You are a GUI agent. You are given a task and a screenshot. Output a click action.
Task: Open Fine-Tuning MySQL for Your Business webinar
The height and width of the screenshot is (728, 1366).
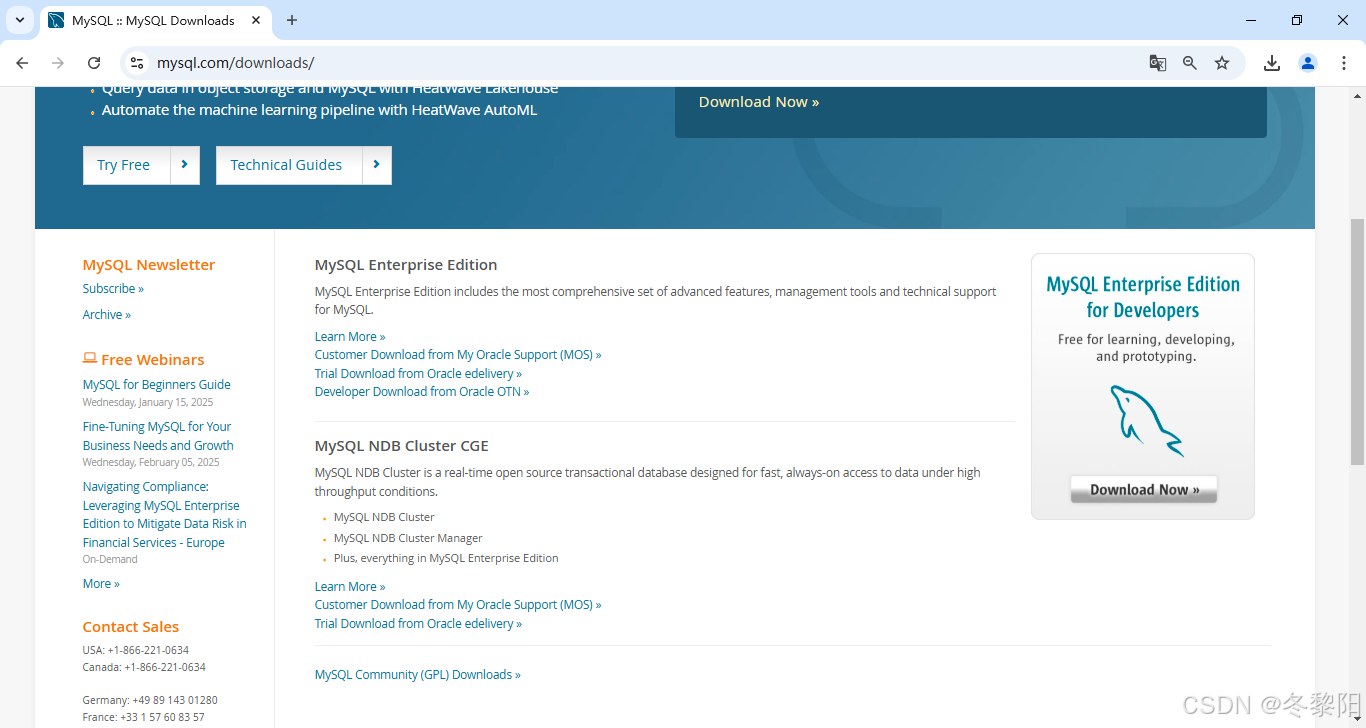(158, 436)
